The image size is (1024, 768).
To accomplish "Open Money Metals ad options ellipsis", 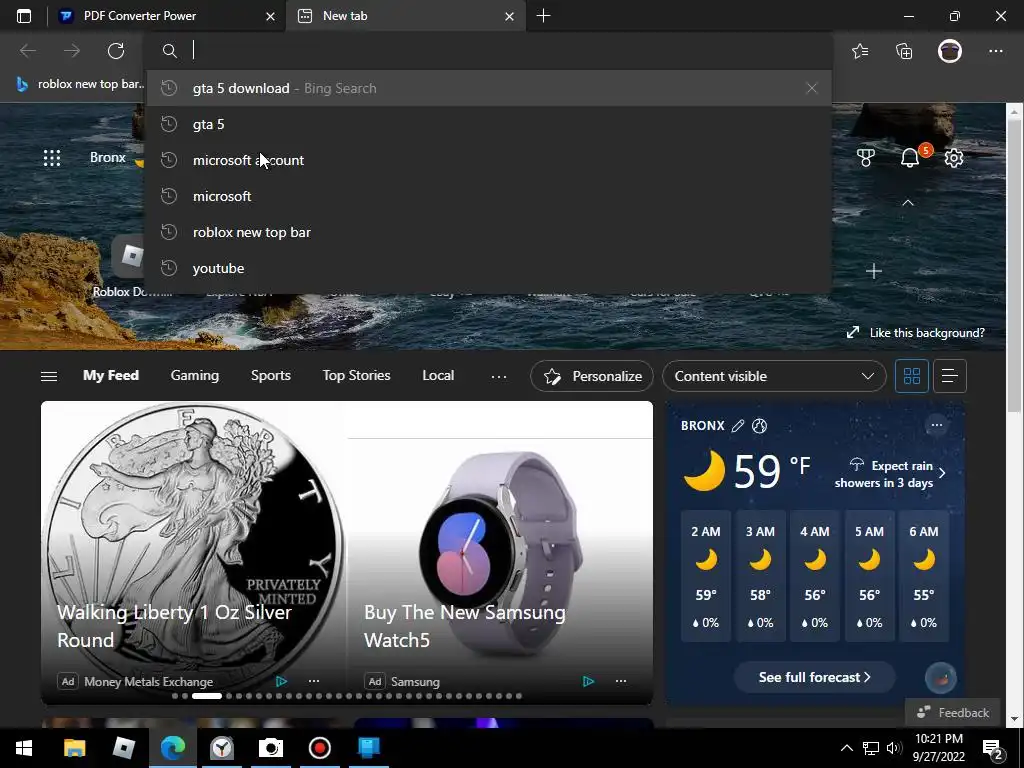I will coord(314,681).
